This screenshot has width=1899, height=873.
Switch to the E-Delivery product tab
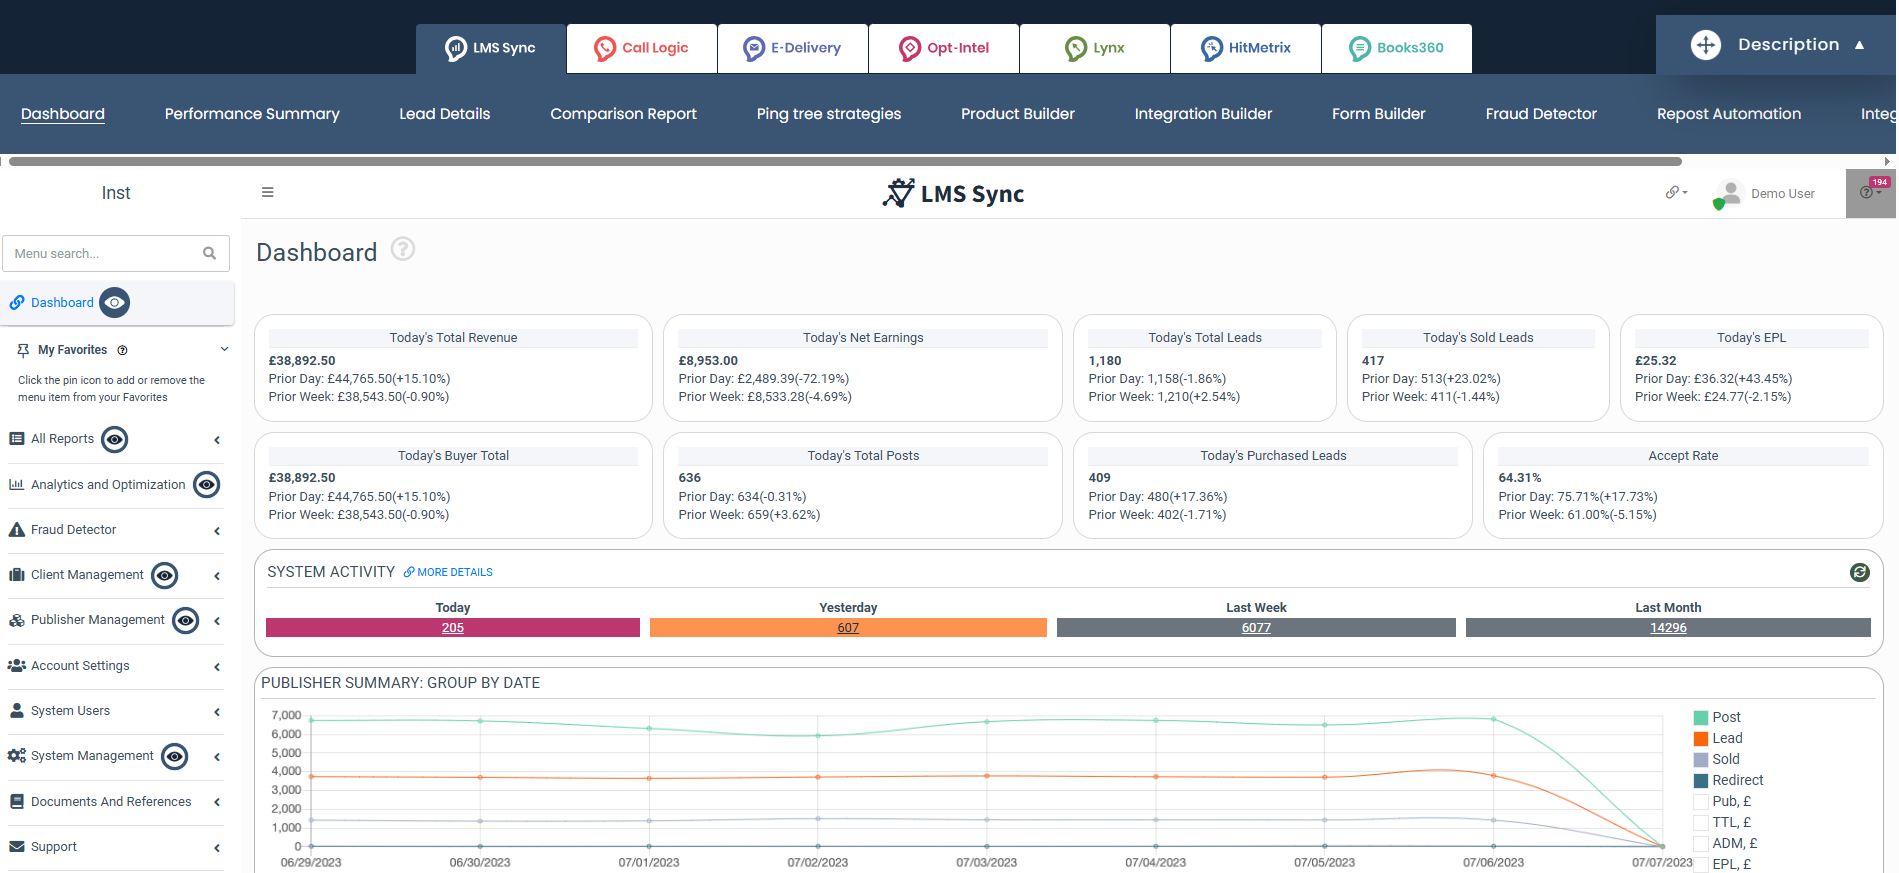click(x=793, y=48)
